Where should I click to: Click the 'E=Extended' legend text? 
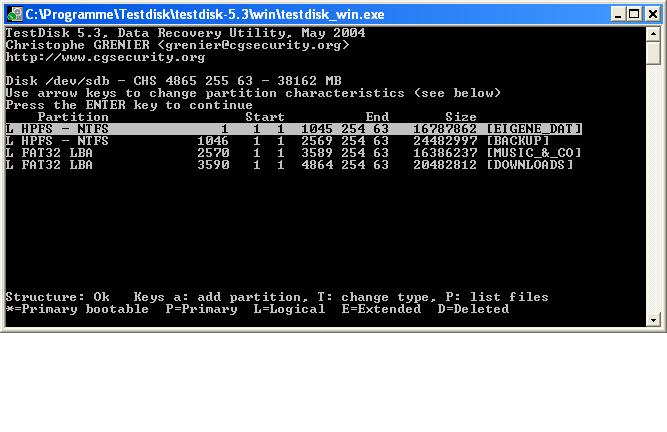381,309
